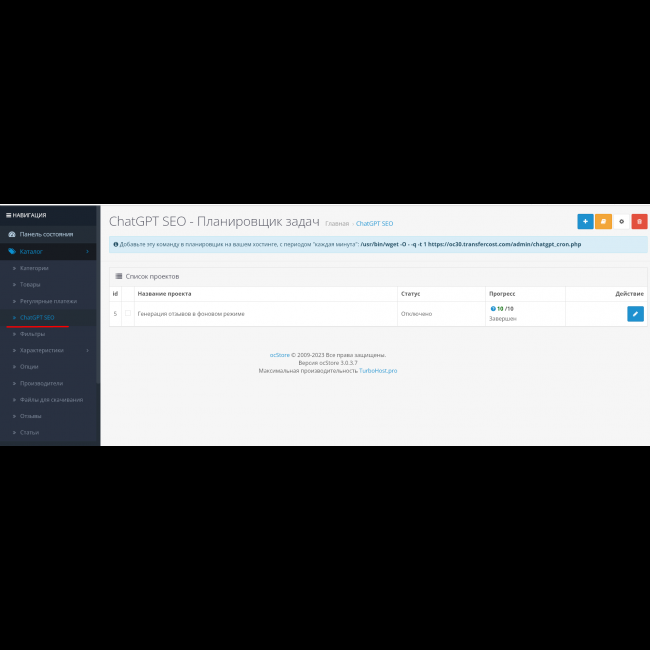Screen dimensions: 650x650
Task: Click the orange copy project button
Action: coord(603,222)
